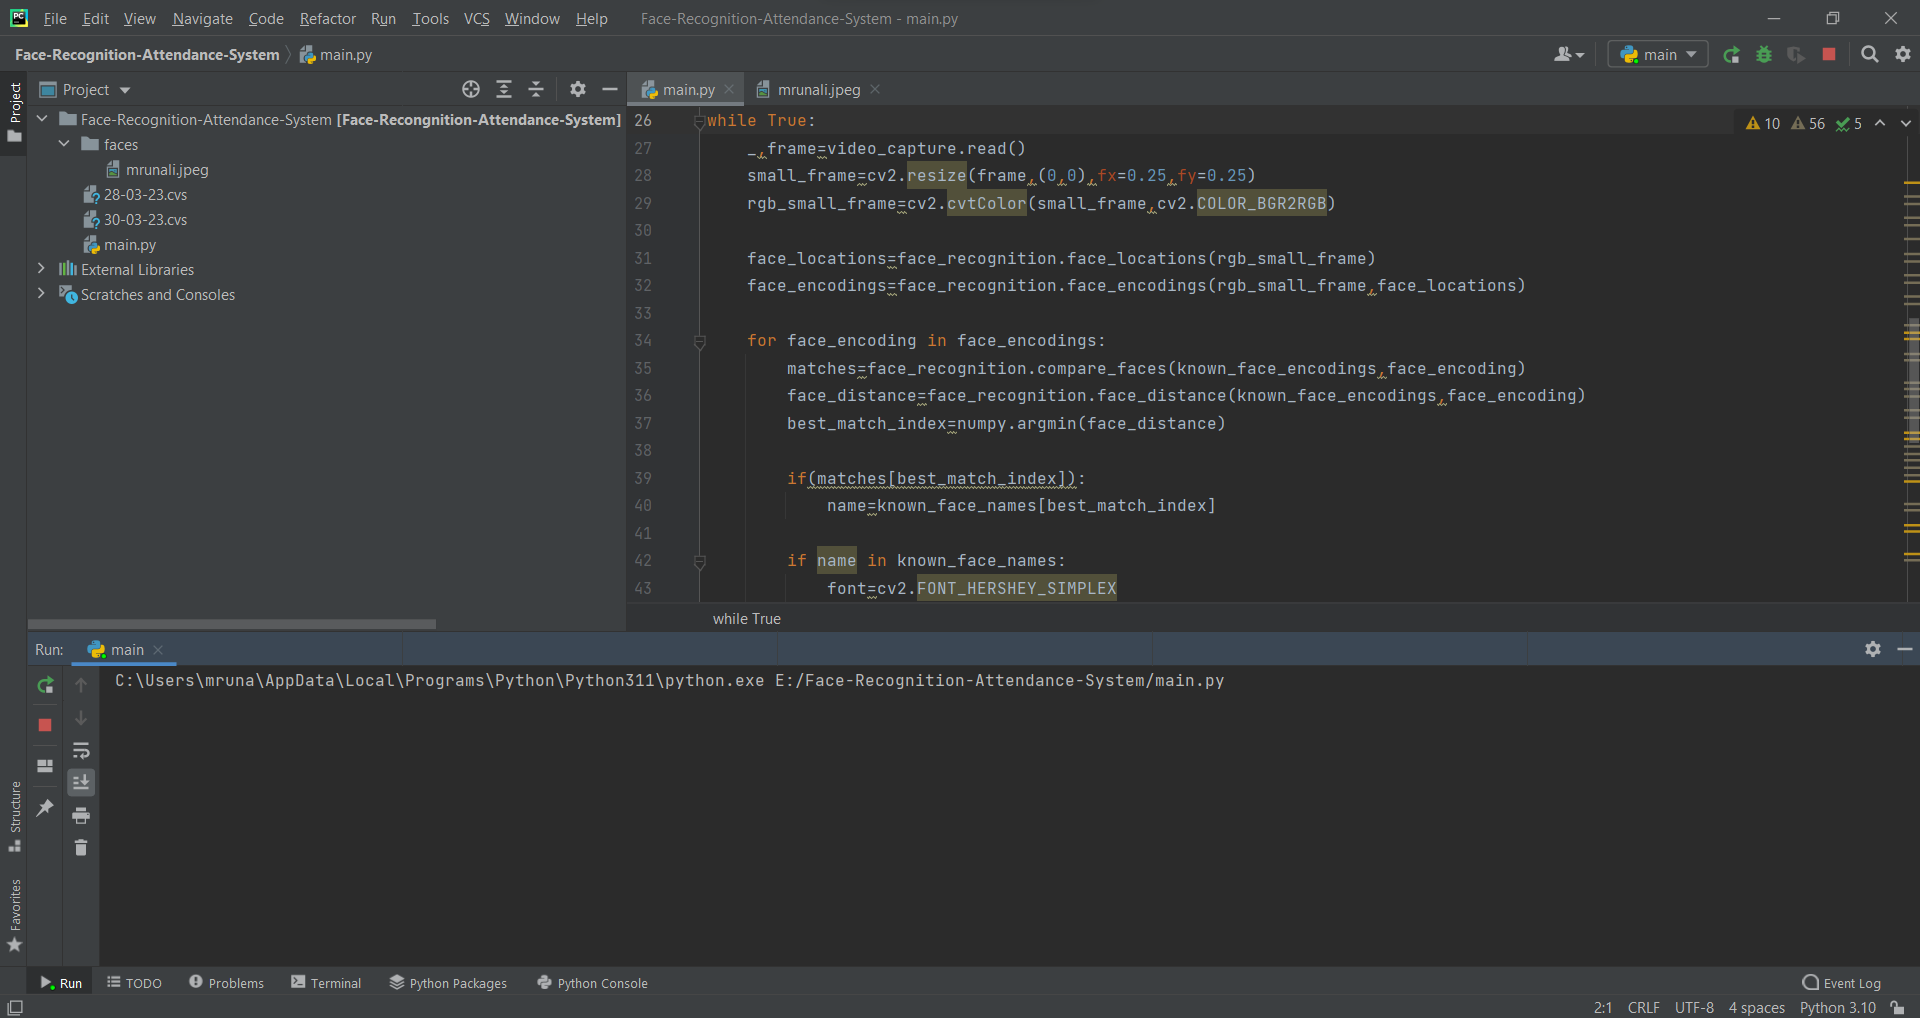Toggle scroll to end in Run console
1920x1018 pixels.
pos(81,782)
